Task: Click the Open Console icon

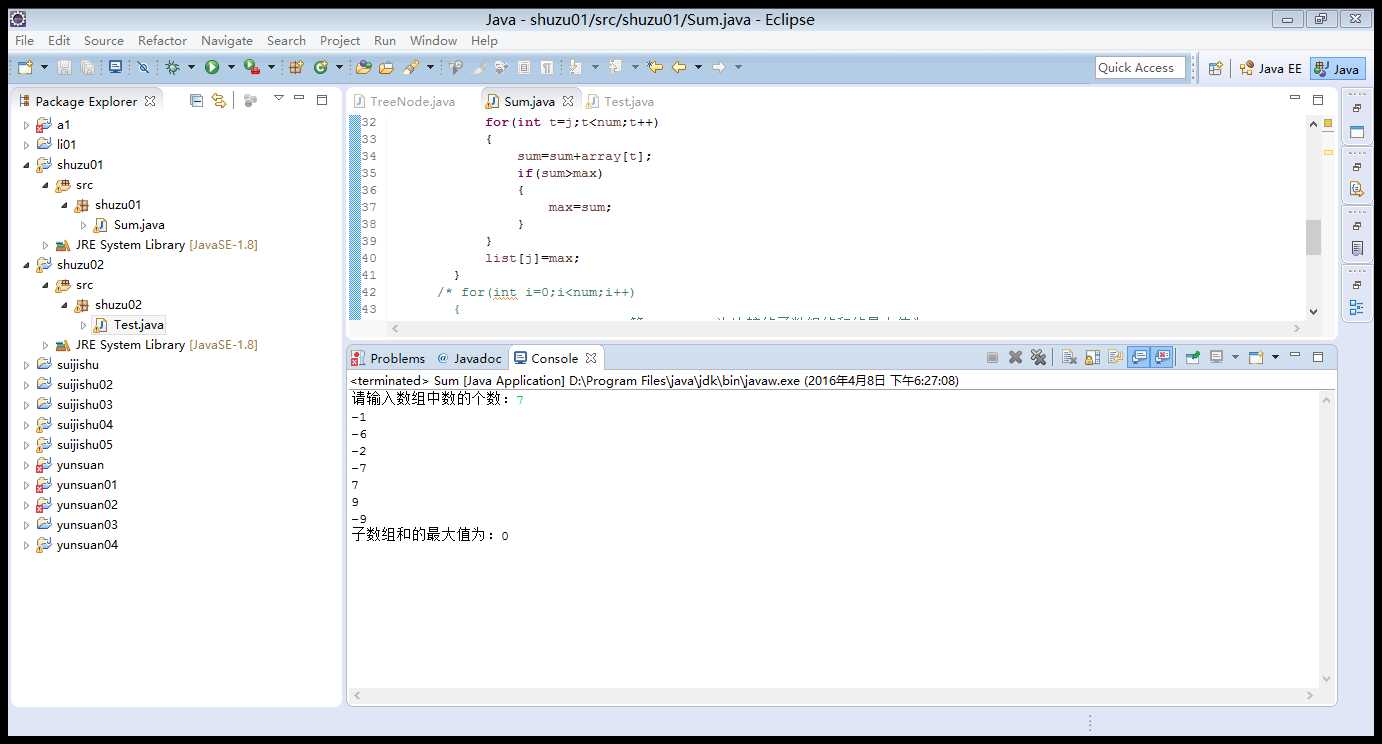Action: click(1258, 357)
